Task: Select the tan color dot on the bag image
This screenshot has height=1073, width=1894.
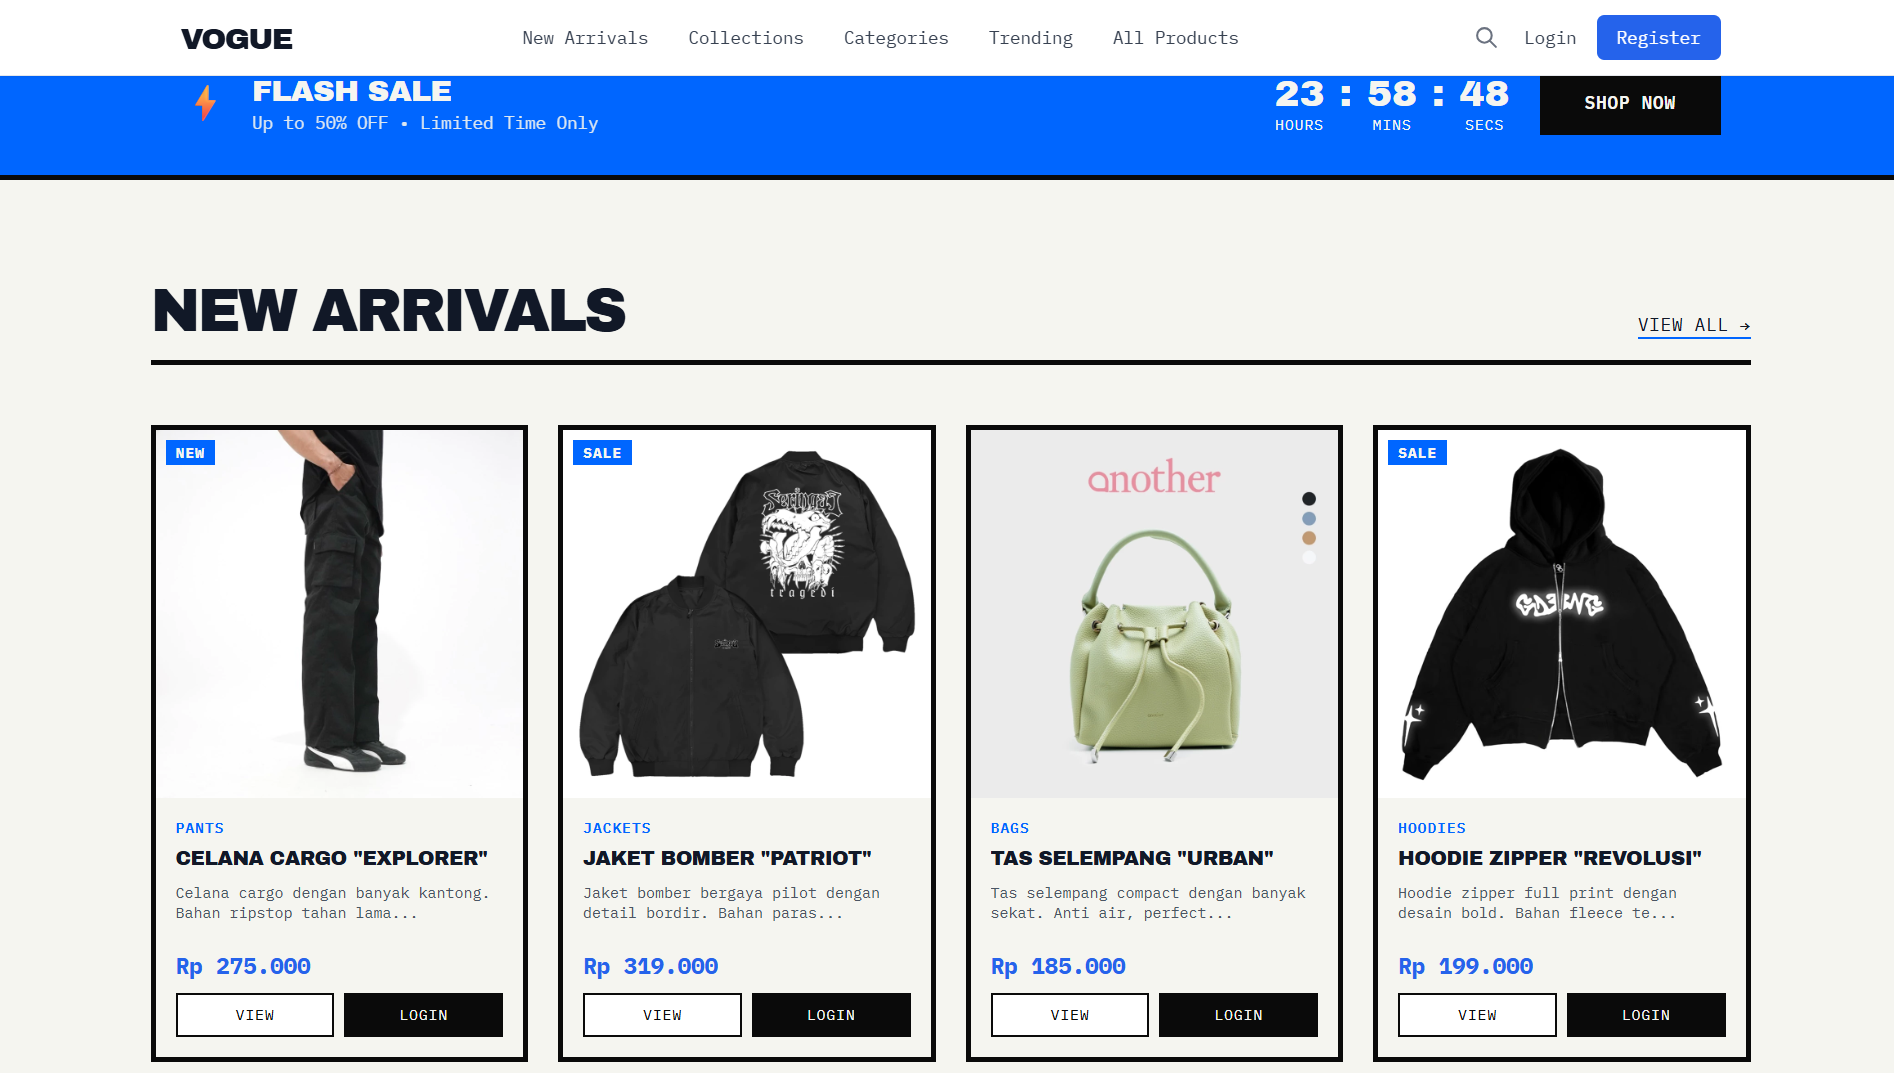Action: [x=1309, y=538]
